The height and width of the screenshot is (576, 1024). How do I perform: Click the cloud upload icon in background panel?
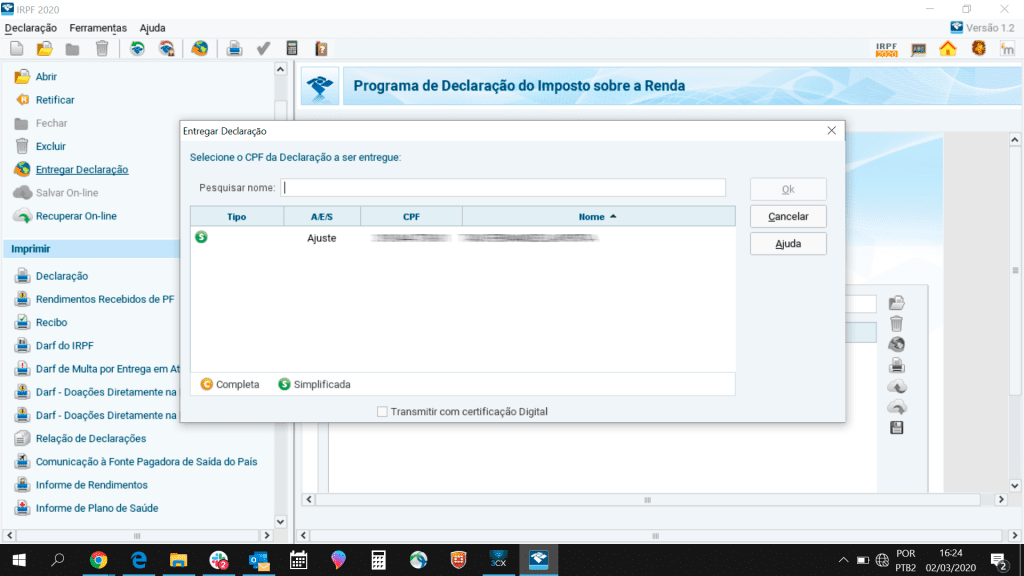click(897, 386)
